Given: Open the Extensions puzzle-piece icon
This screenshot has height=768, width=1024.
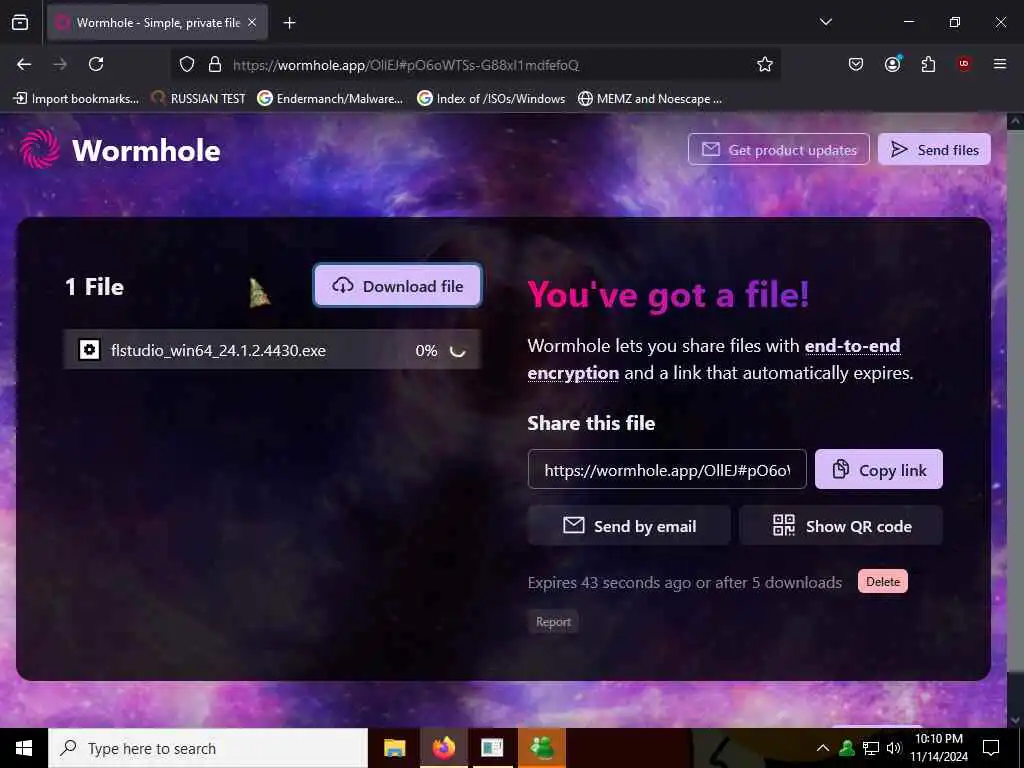Looking at the screenshot, I should coord(928,64).
